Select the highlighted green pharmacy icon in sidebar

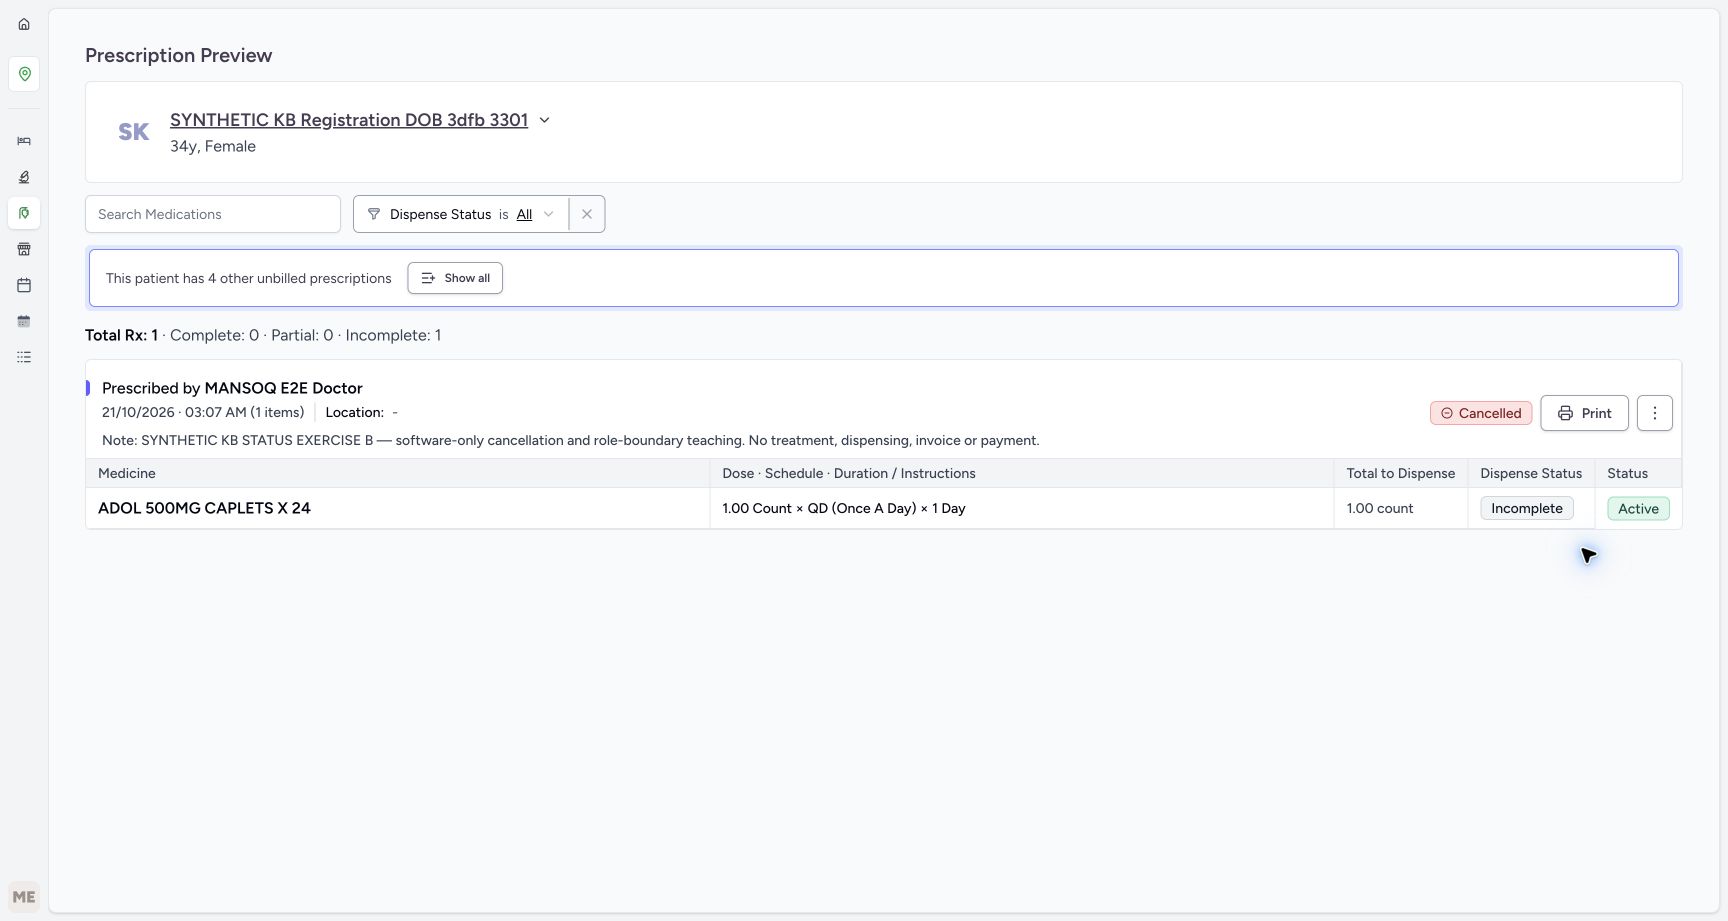(24, 213)
